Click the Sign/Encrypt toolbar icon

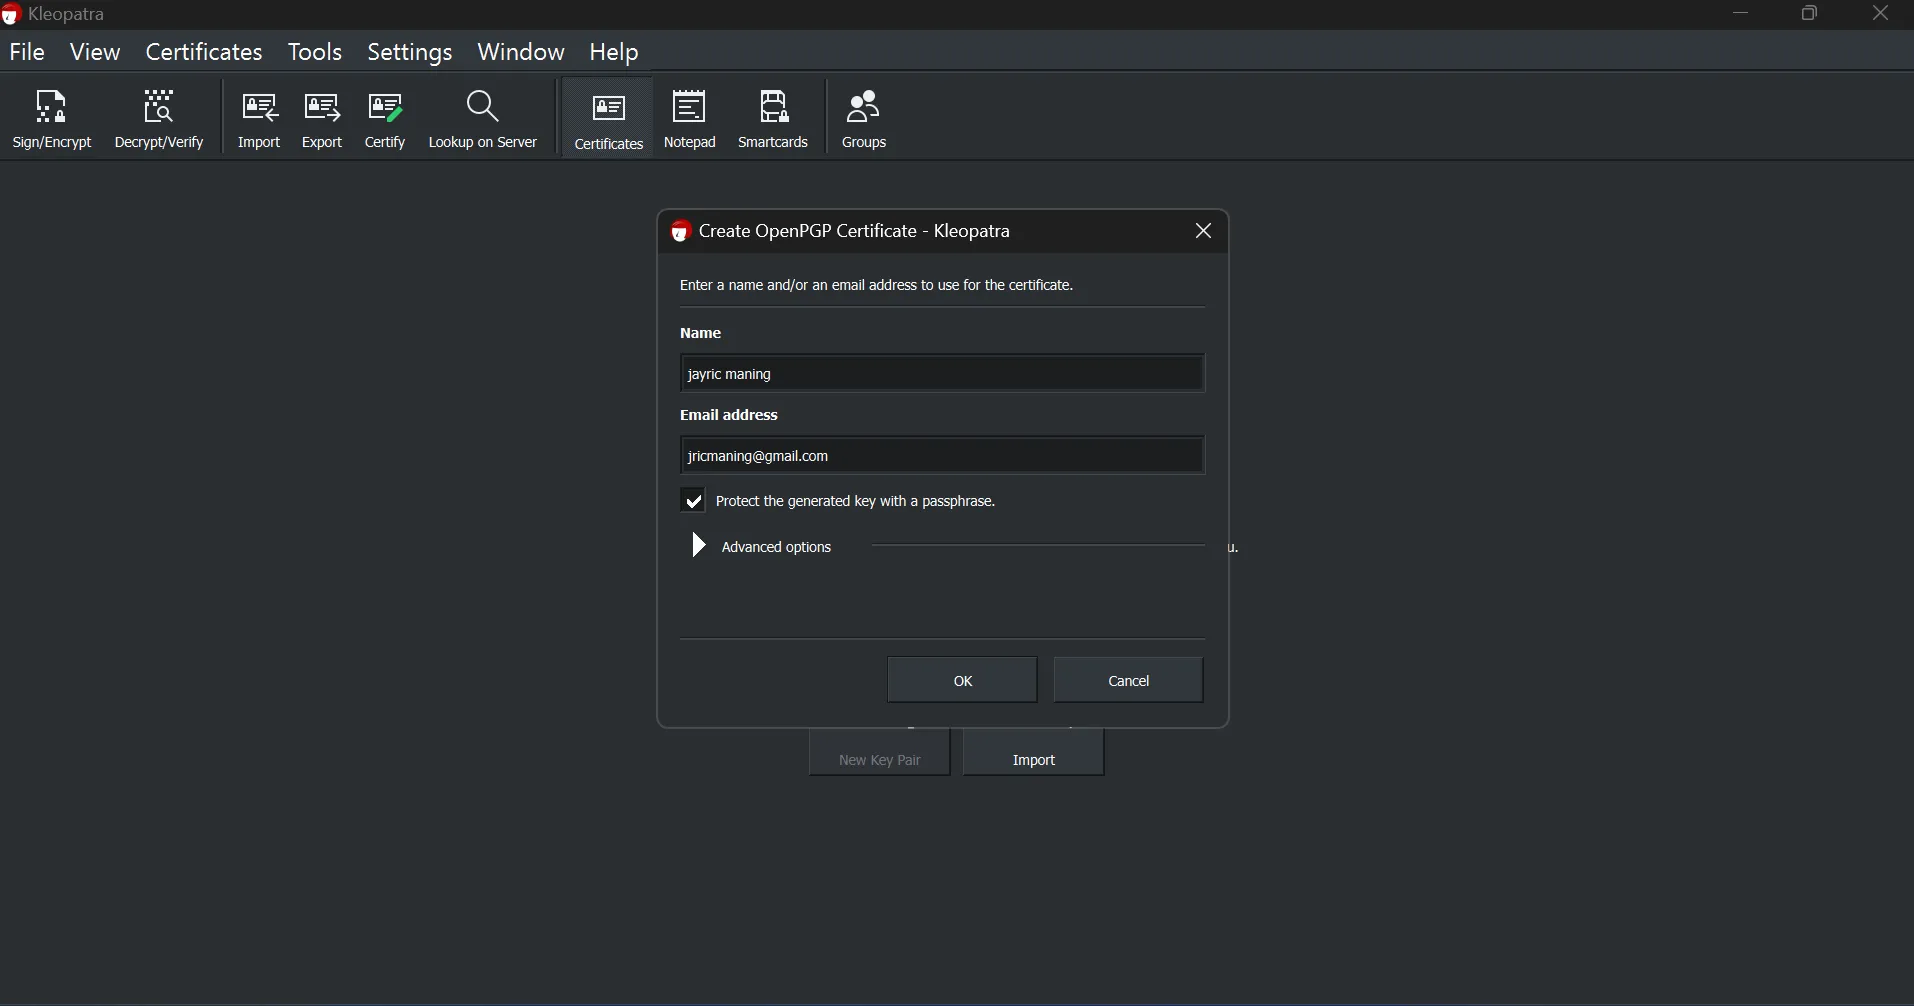coord(52,120)
